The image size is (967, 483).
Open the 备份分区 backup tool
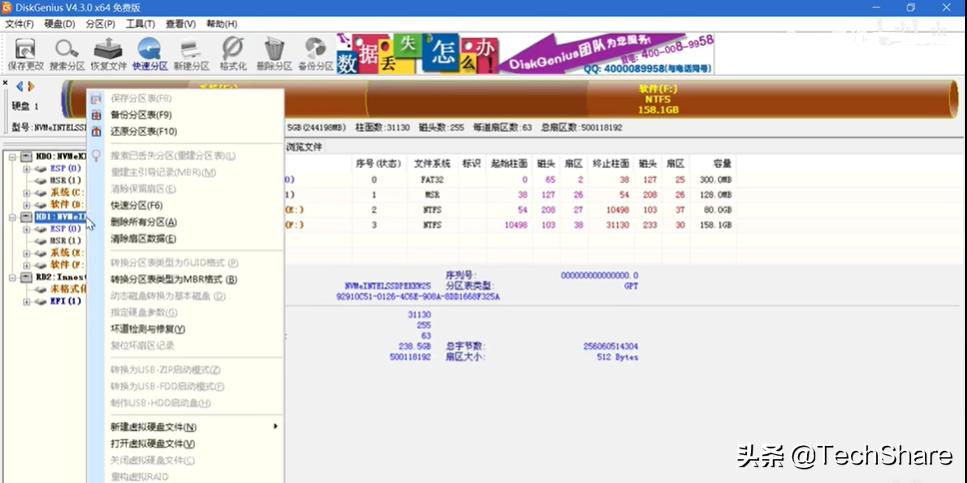click(316, 54)
